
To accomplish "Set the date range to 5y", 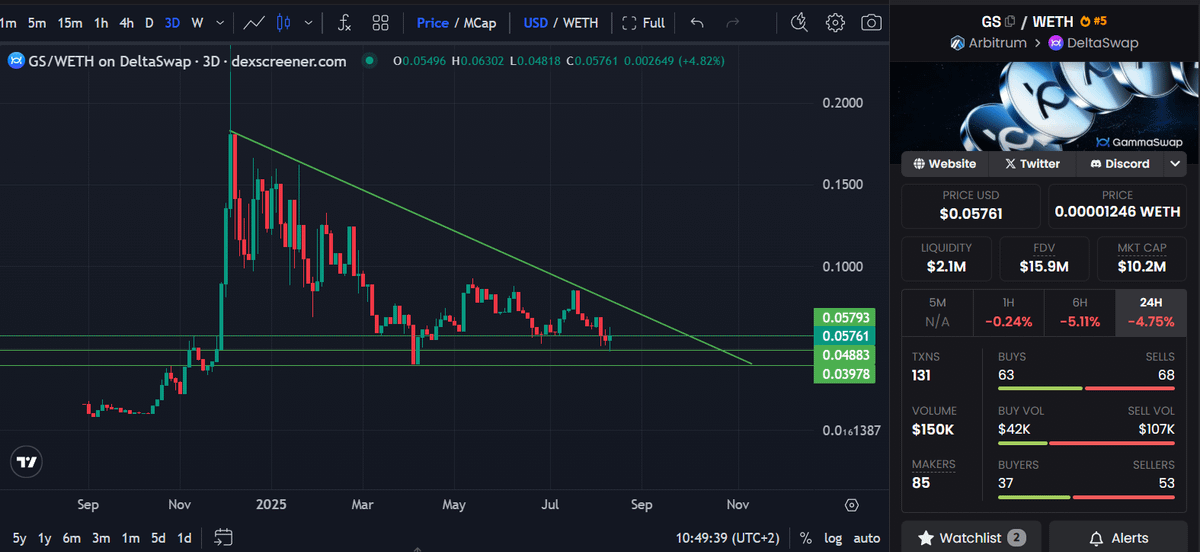I will pos(20,538).
